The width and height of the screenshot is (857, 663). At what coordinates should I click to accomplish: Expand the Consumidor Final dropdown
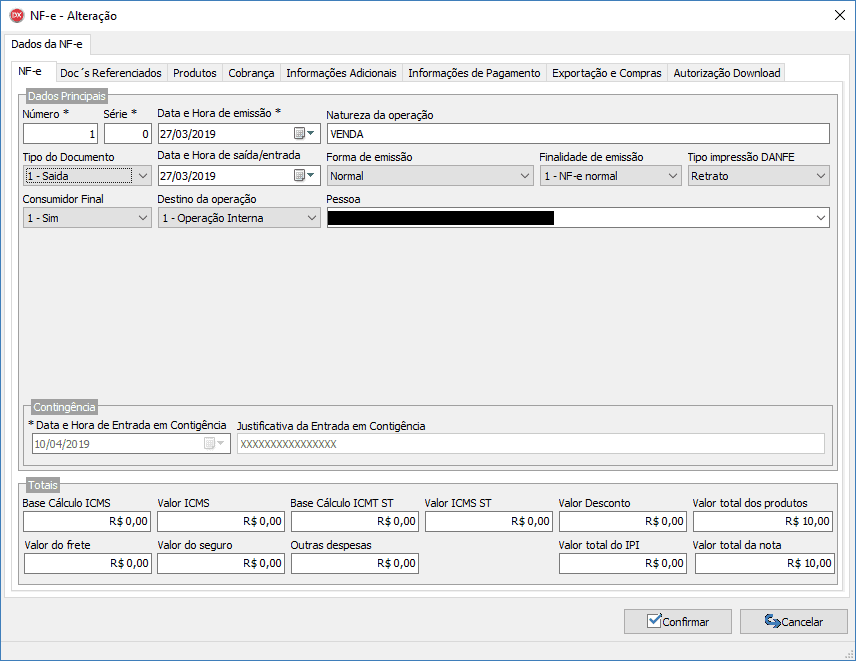[x=143, y=218]
